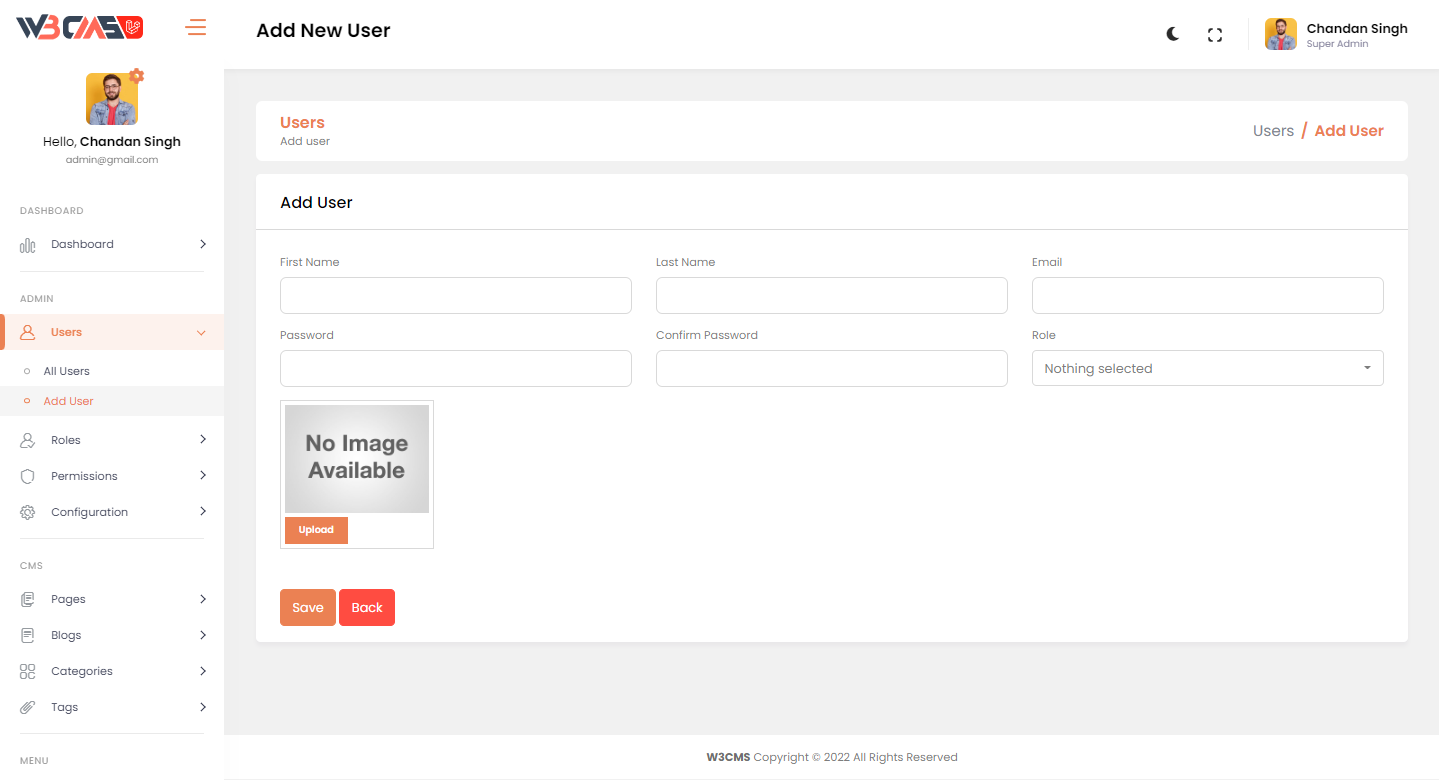The image size is (1439, 780).
Task: Click the Dashboard chart icon in sidebar
Action: pyautogui.click(x=28, y=245)
